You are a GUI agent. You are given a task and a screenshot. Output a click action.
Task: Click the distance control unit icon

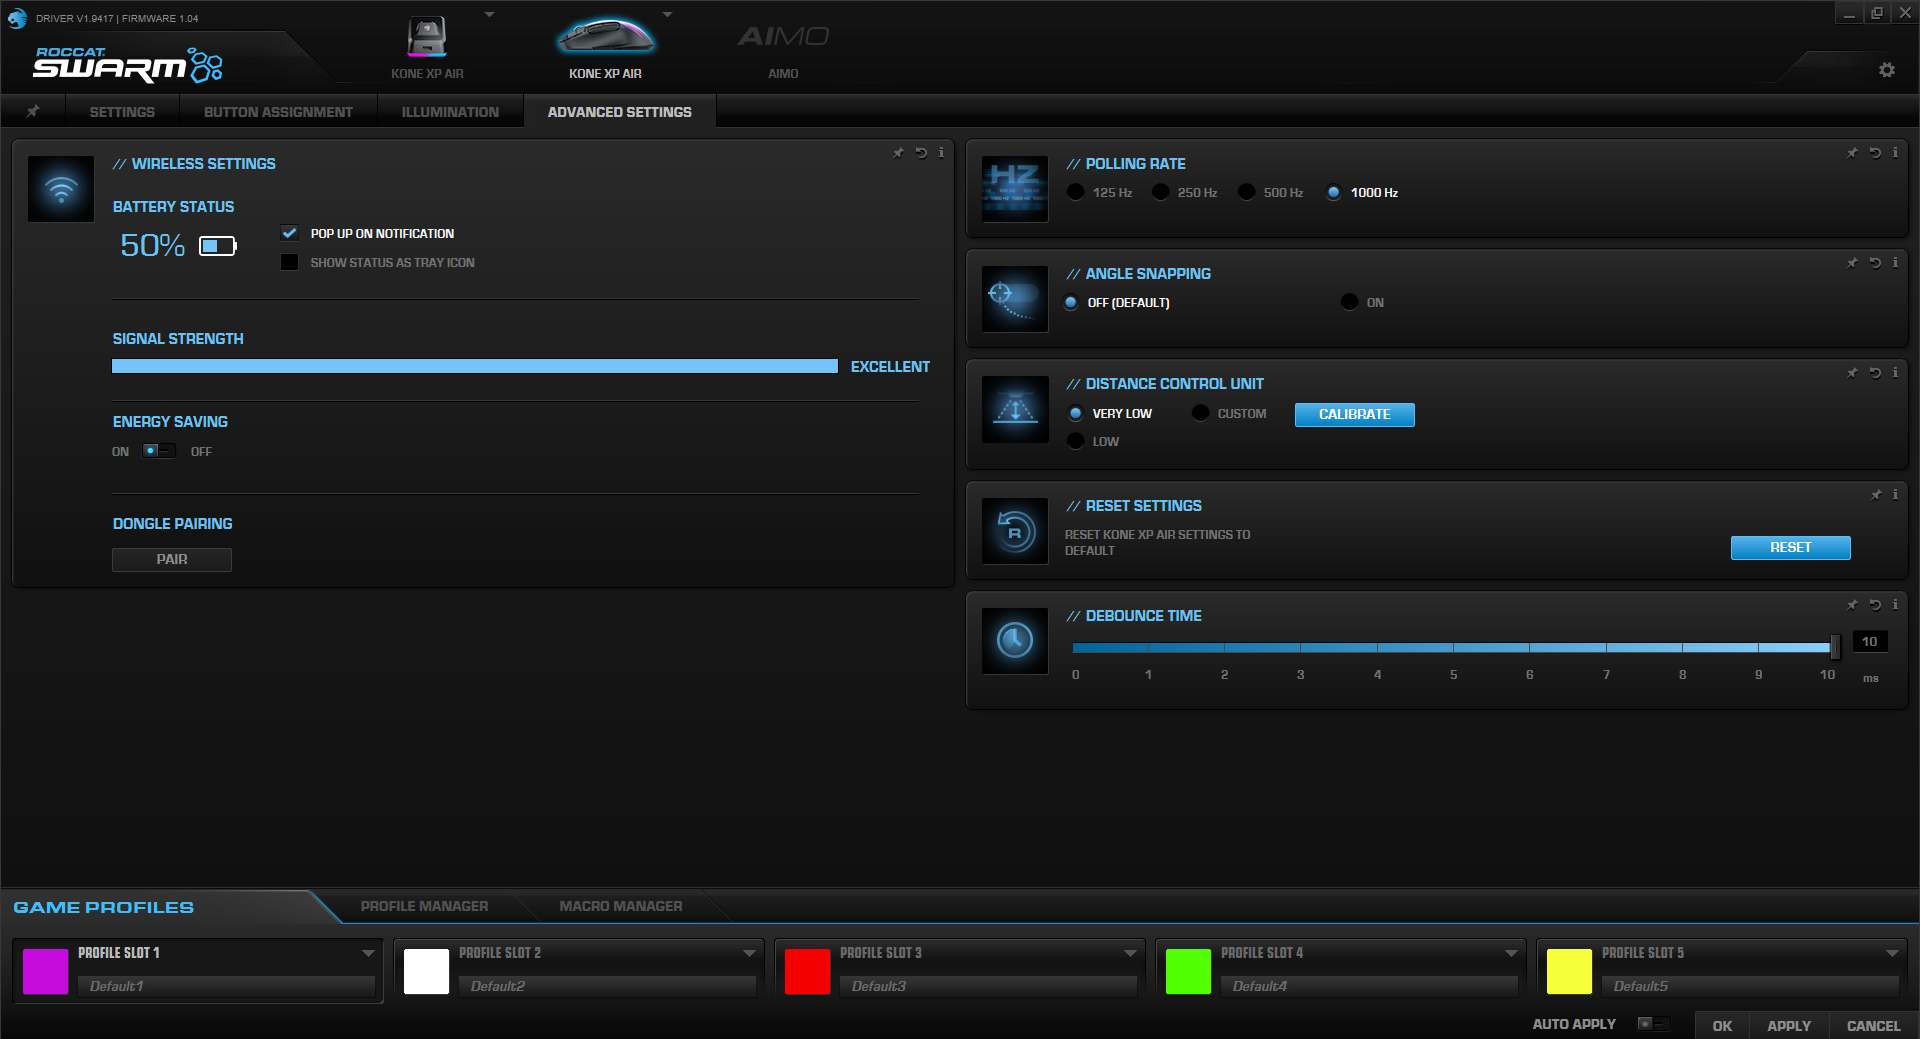[x=1015, y=409]
